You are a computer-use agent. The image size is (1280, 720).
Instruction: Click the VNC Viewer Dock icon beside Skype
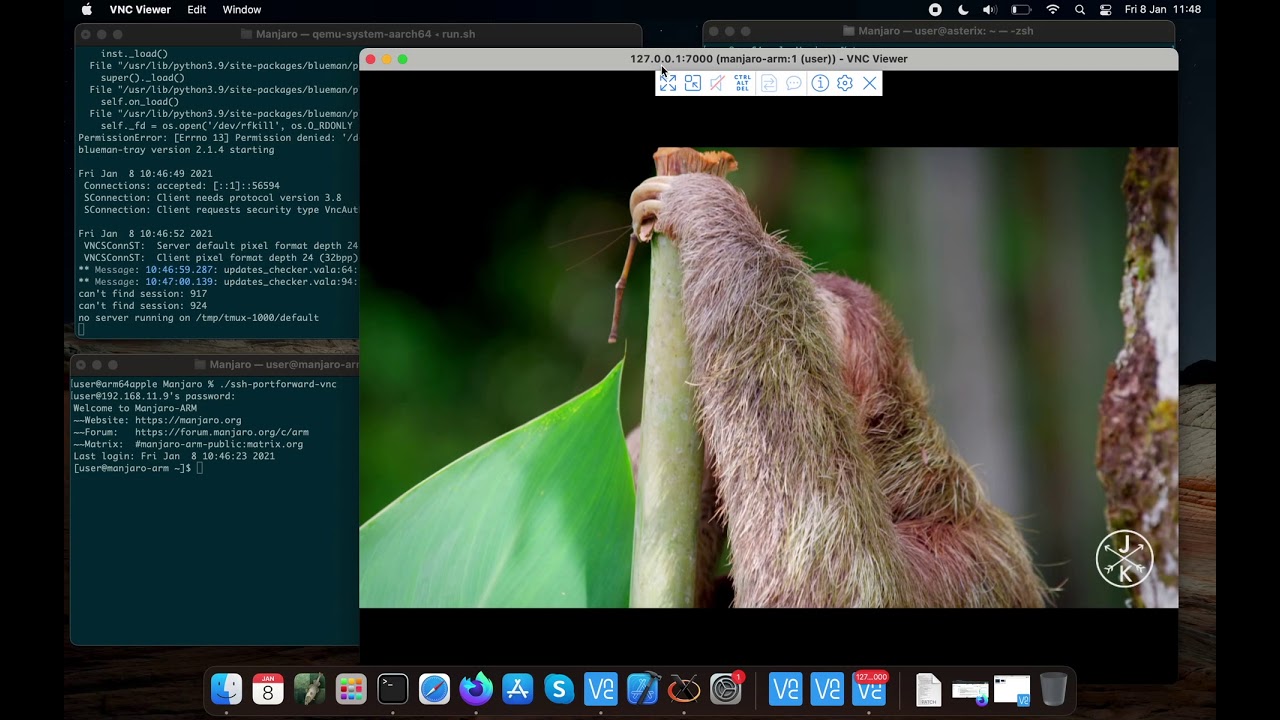(x=601, y=689)
